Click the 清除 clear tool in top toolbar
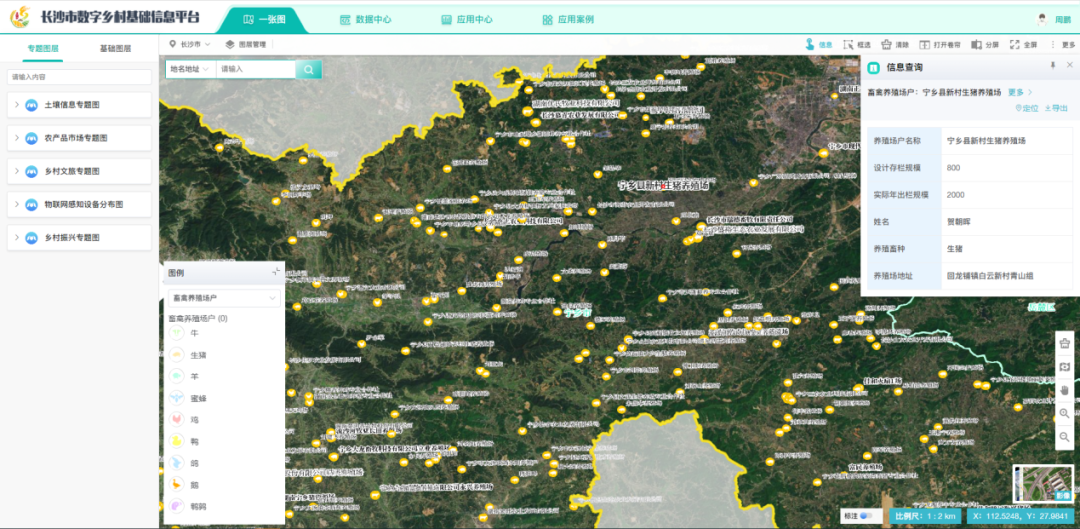Viewport: 1080px width, 529px height. click(895, 45)
